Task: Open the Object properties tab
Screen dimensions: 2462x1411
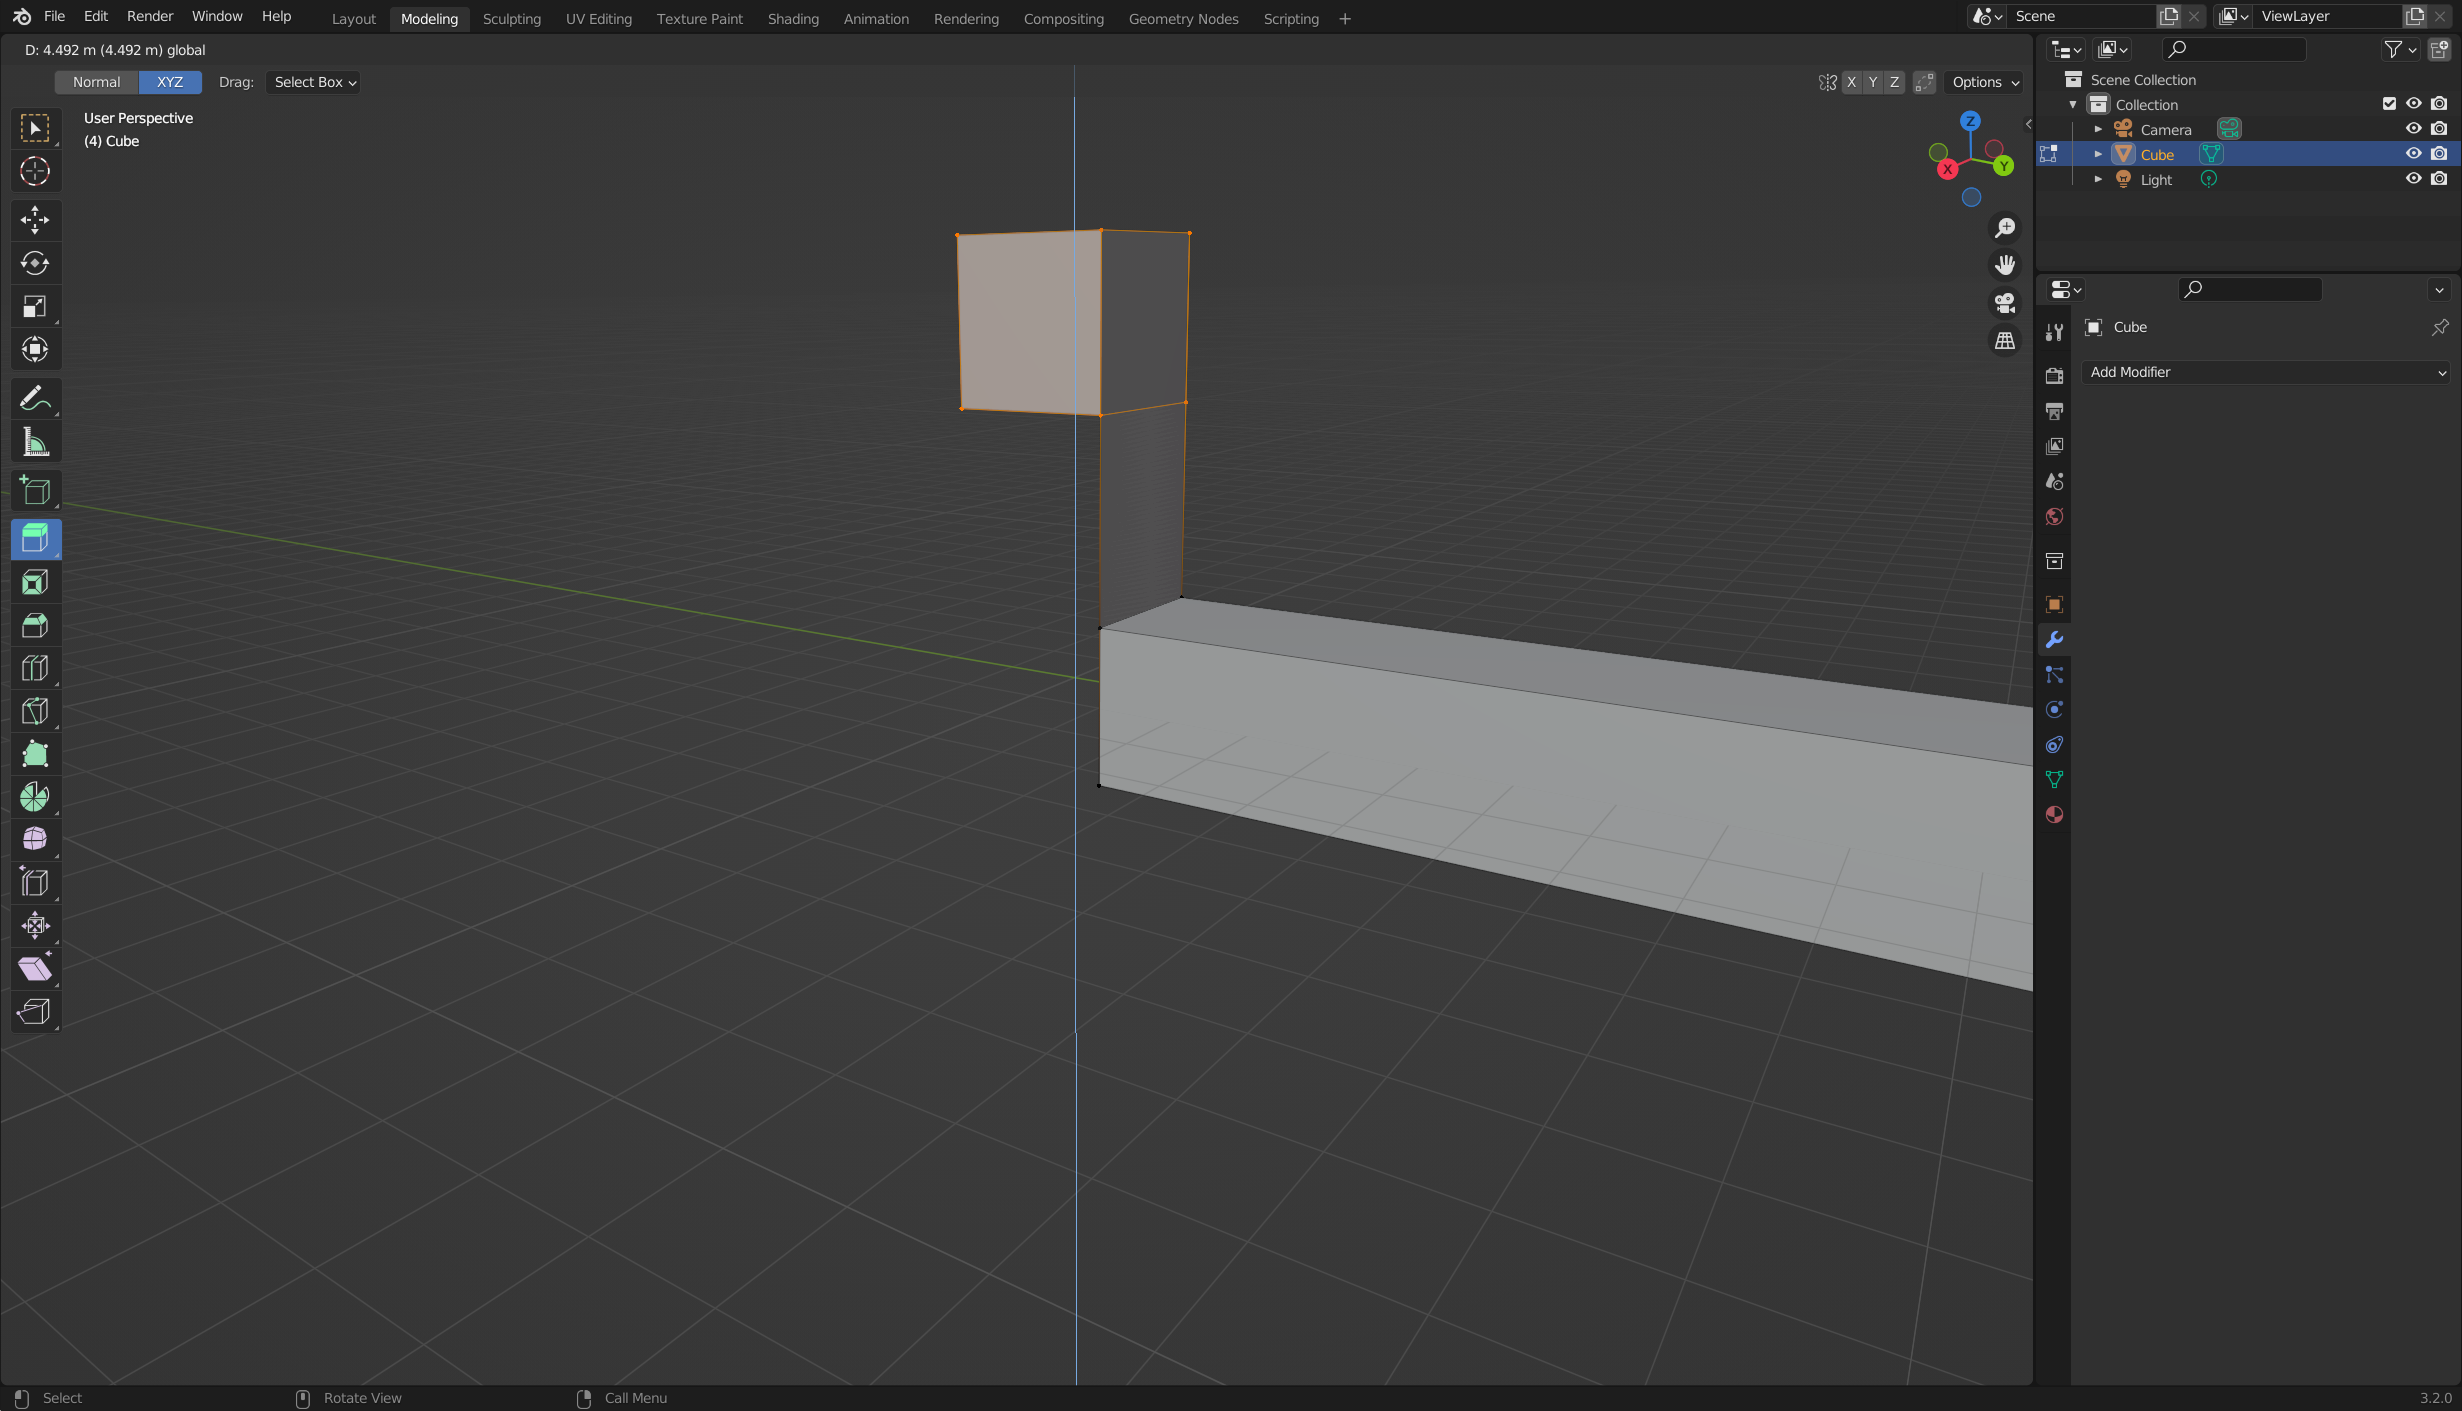Action: pos(2054,604)
